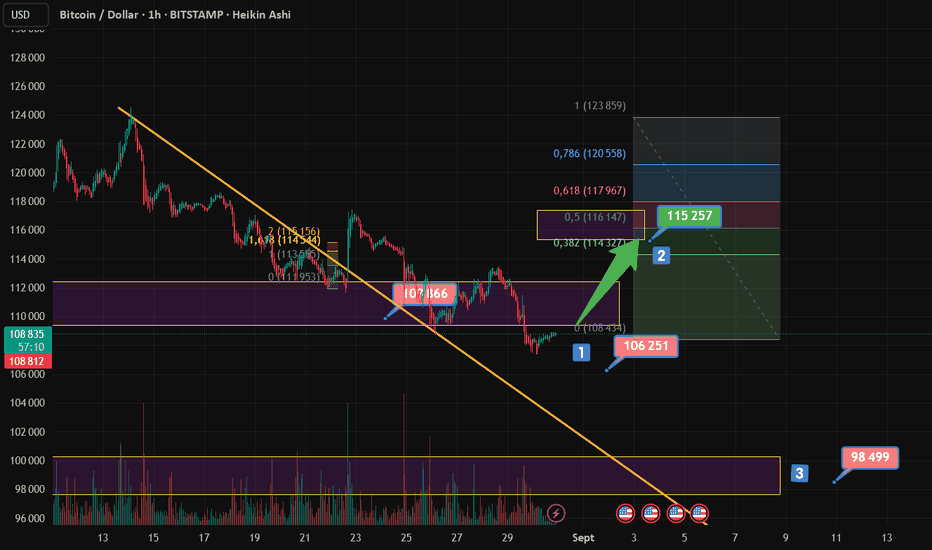Open the second US flag economic event

[x=650, y=513]
